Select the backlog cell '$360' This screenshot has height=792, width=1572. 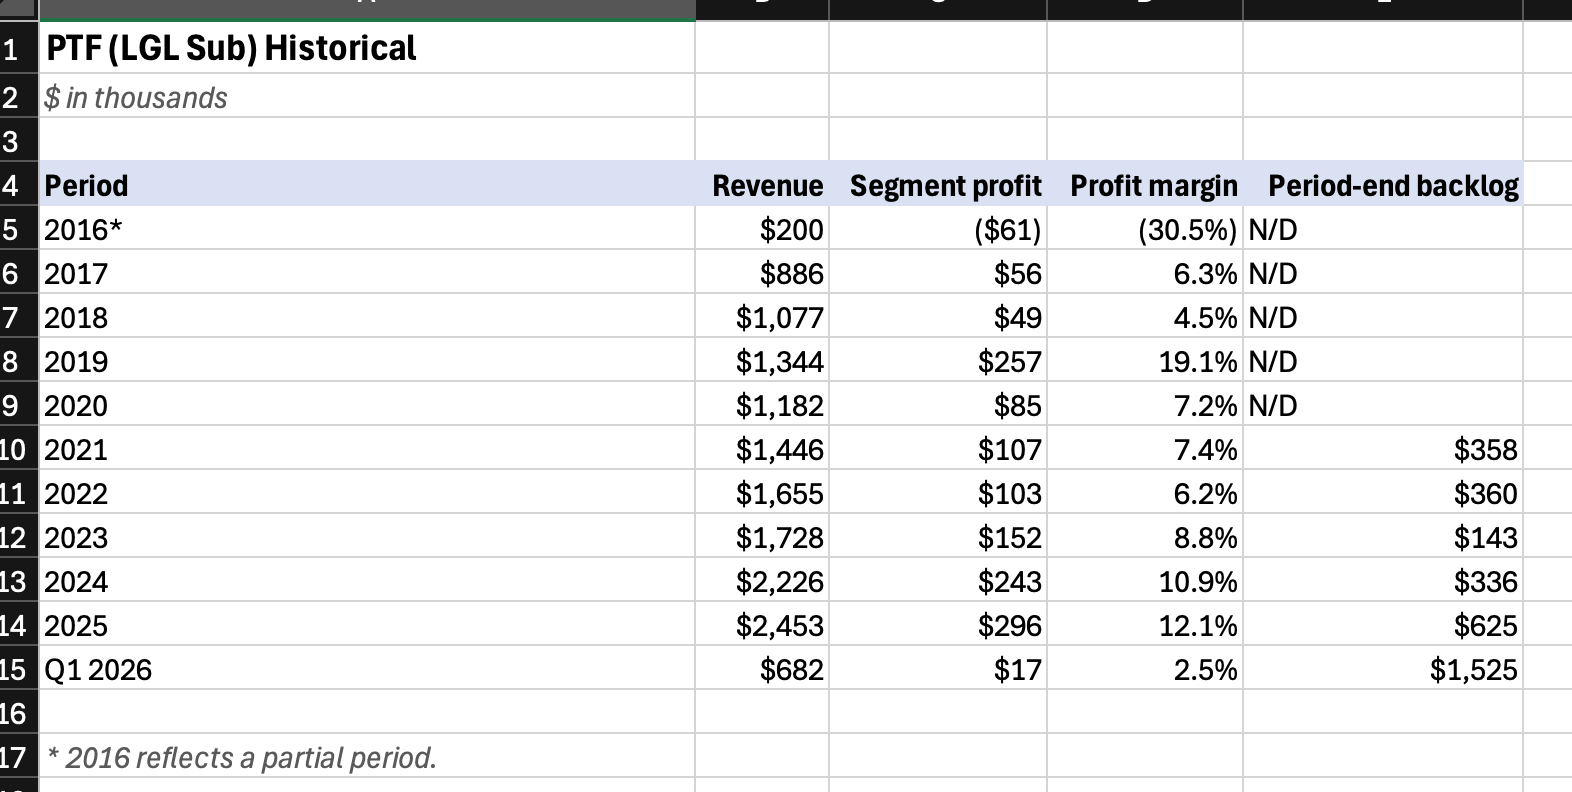(1383, 493)
